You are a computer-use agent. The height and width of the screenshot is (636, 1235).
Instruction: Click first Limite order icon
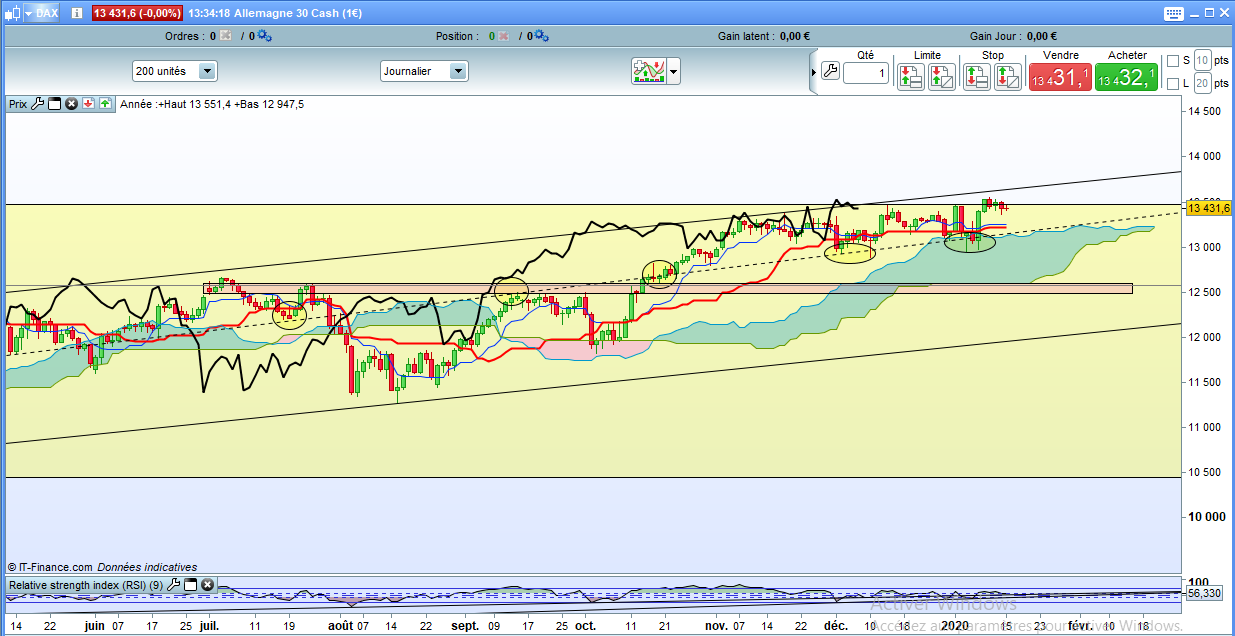(910, 76)
